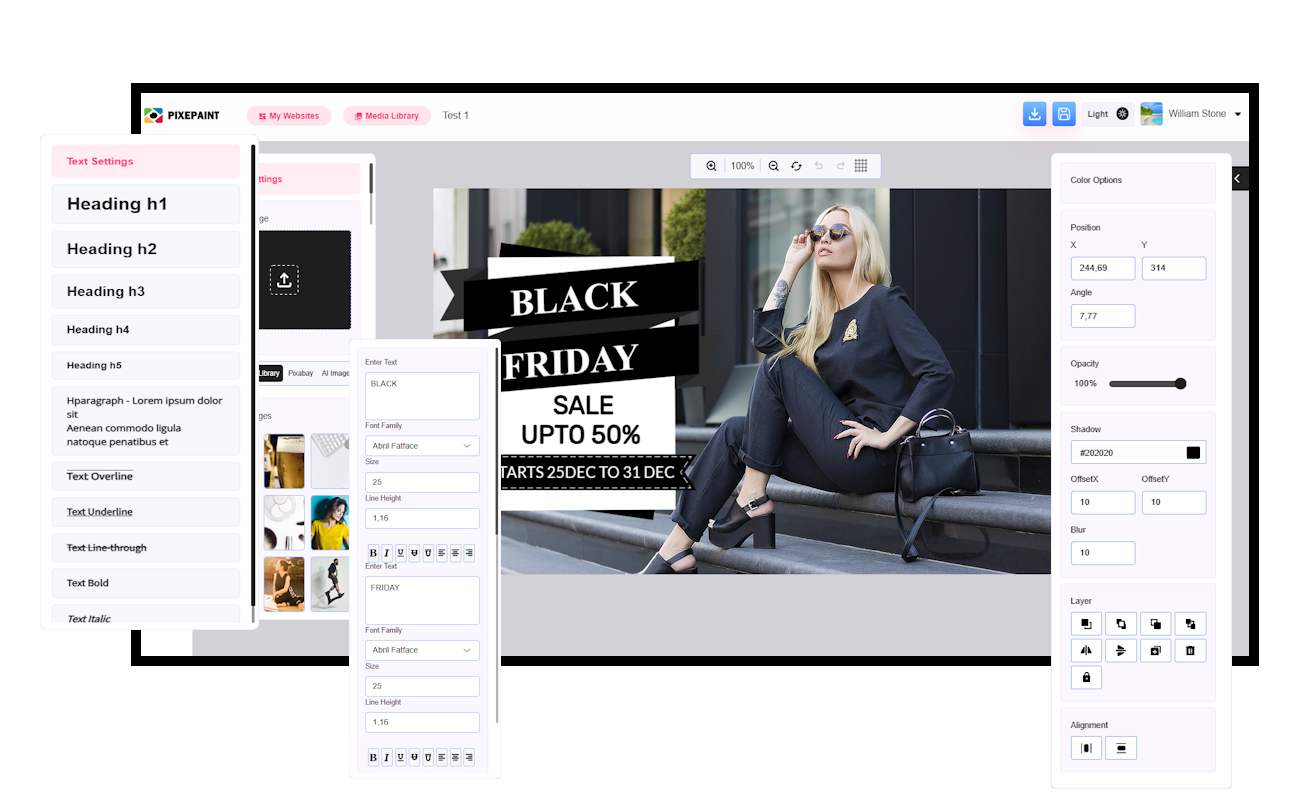Switch to the Pixabay tab
Viewport: 1305px width, 812px height.
[300, 373]
